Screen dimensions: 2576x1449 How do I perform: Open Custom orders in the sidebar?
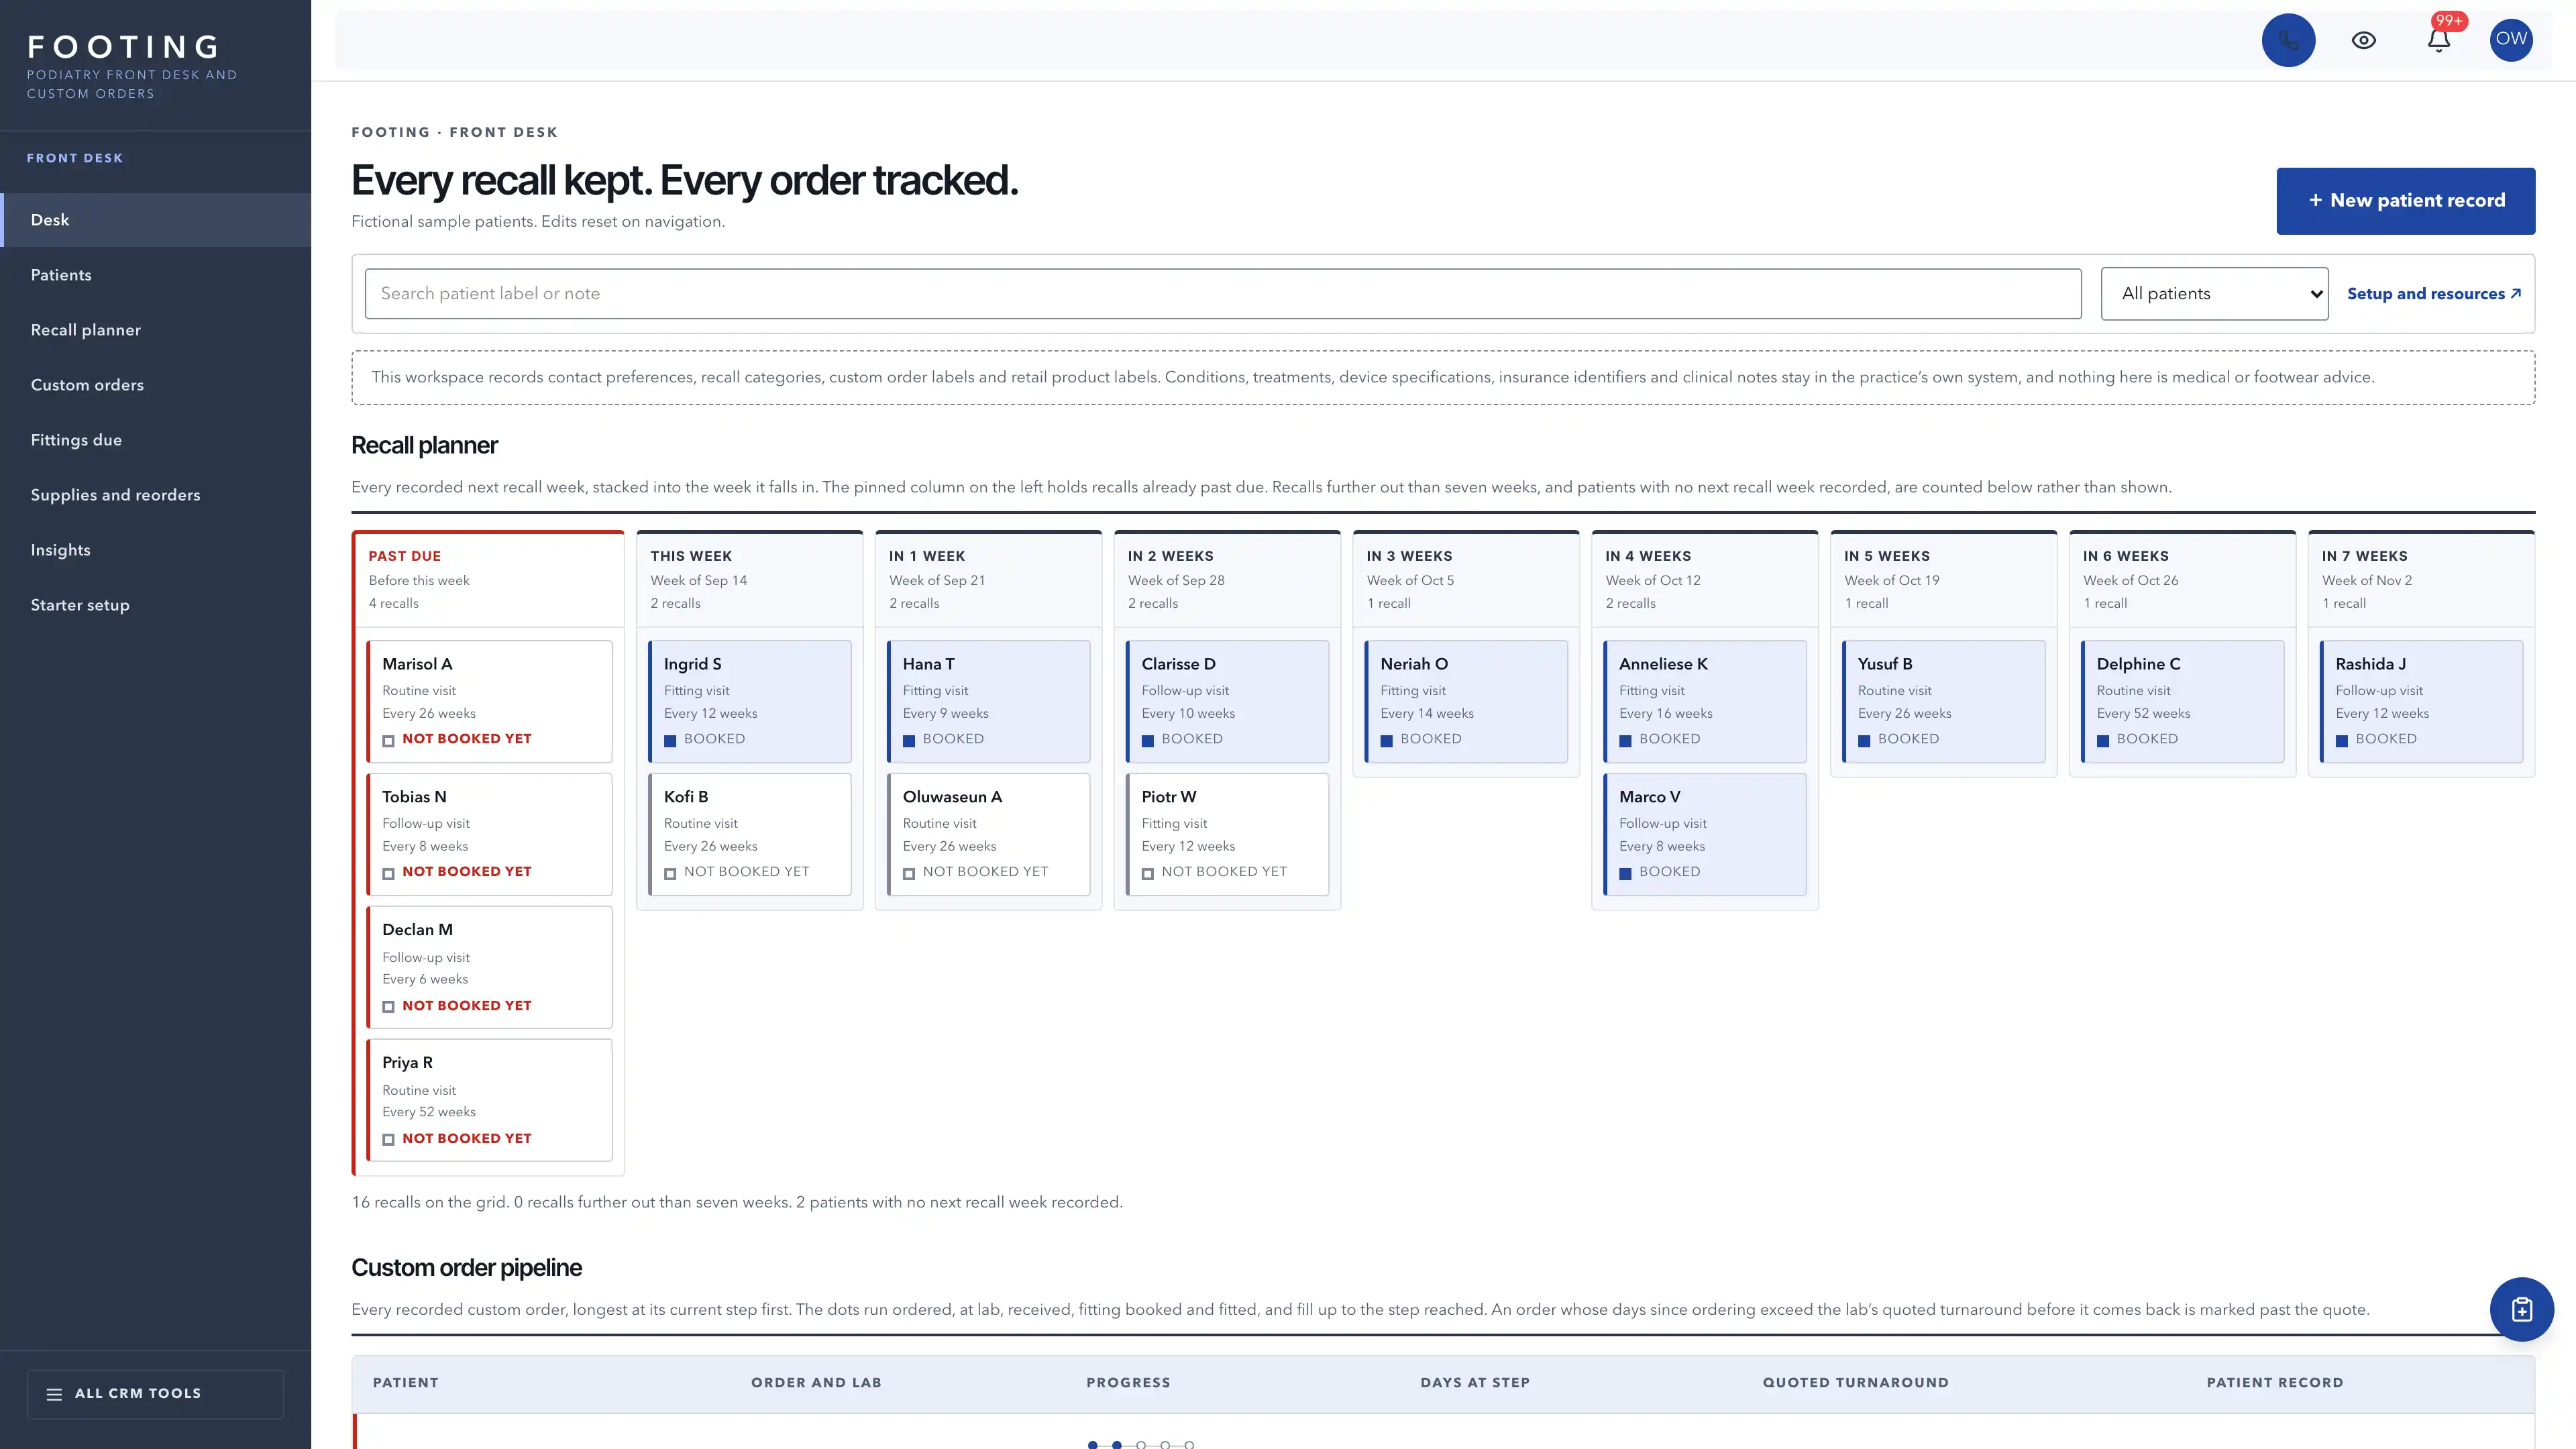click(155, 385)
